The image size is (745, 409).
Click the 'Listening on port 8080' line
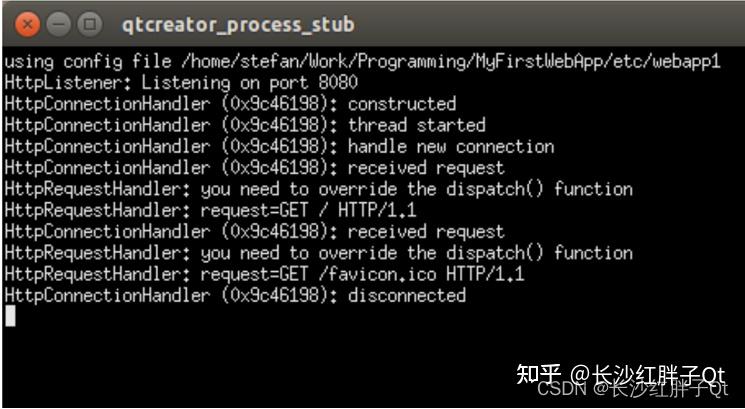[x=181, y=83]
